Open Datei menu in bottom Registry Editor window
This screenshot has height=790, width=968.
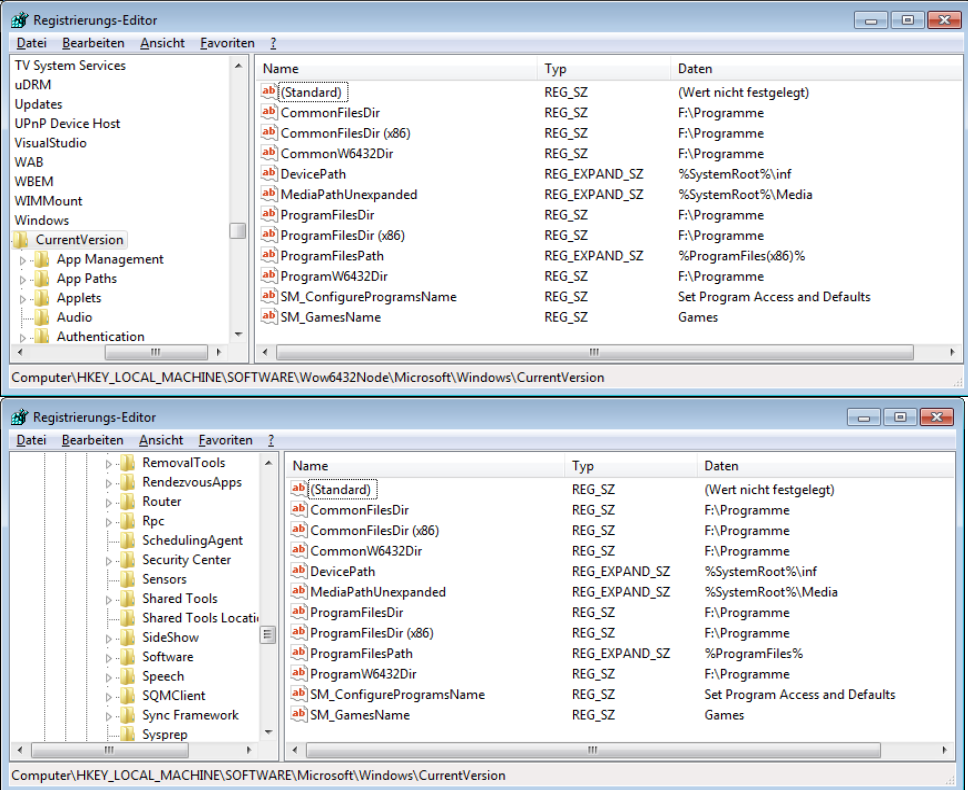pyautogui.click(x=31, y=440)
